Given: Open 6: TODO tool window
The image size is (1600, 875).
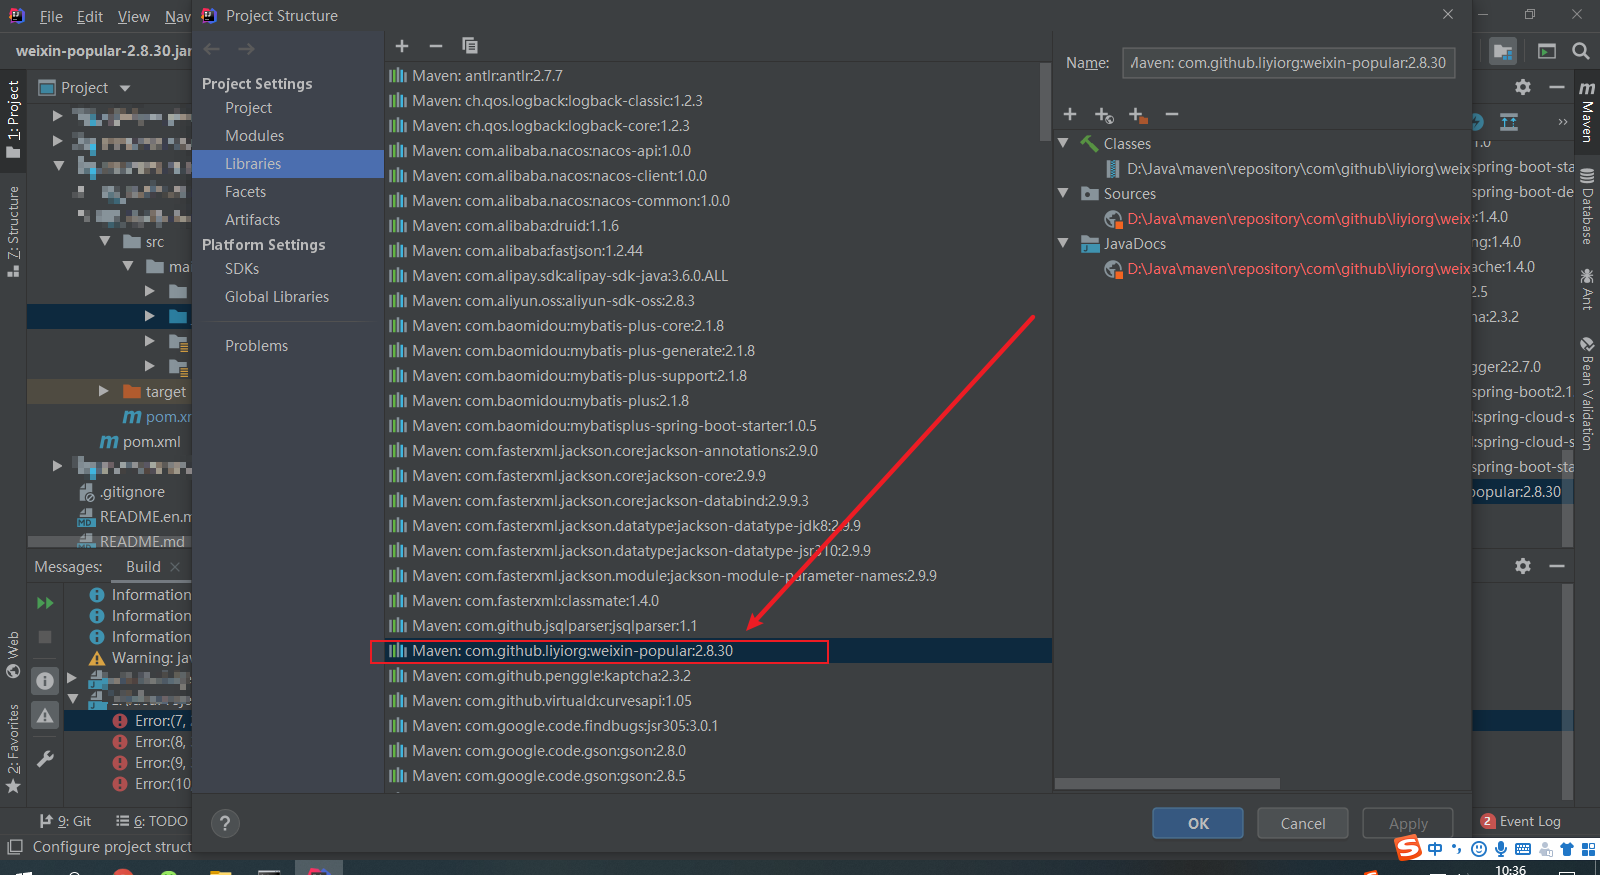Looking at the screenshot, I should click(152, 821).
